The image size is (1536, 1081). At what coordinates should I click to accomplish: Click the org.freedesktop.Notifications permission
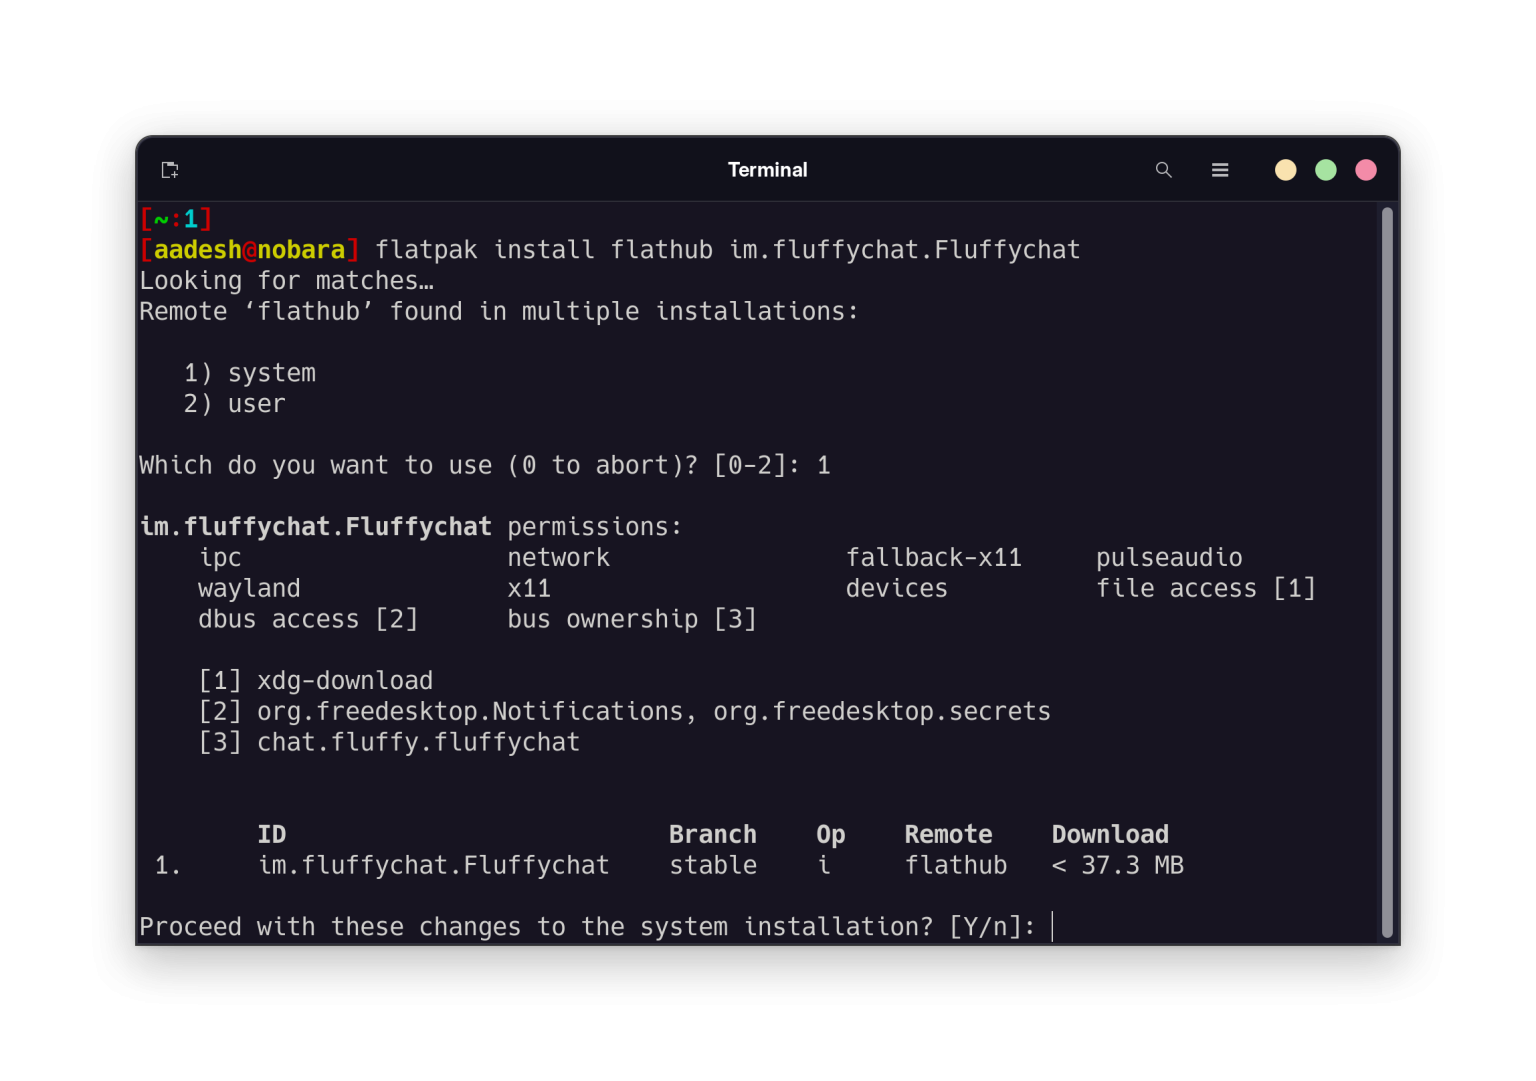click(x=470, y=711)
